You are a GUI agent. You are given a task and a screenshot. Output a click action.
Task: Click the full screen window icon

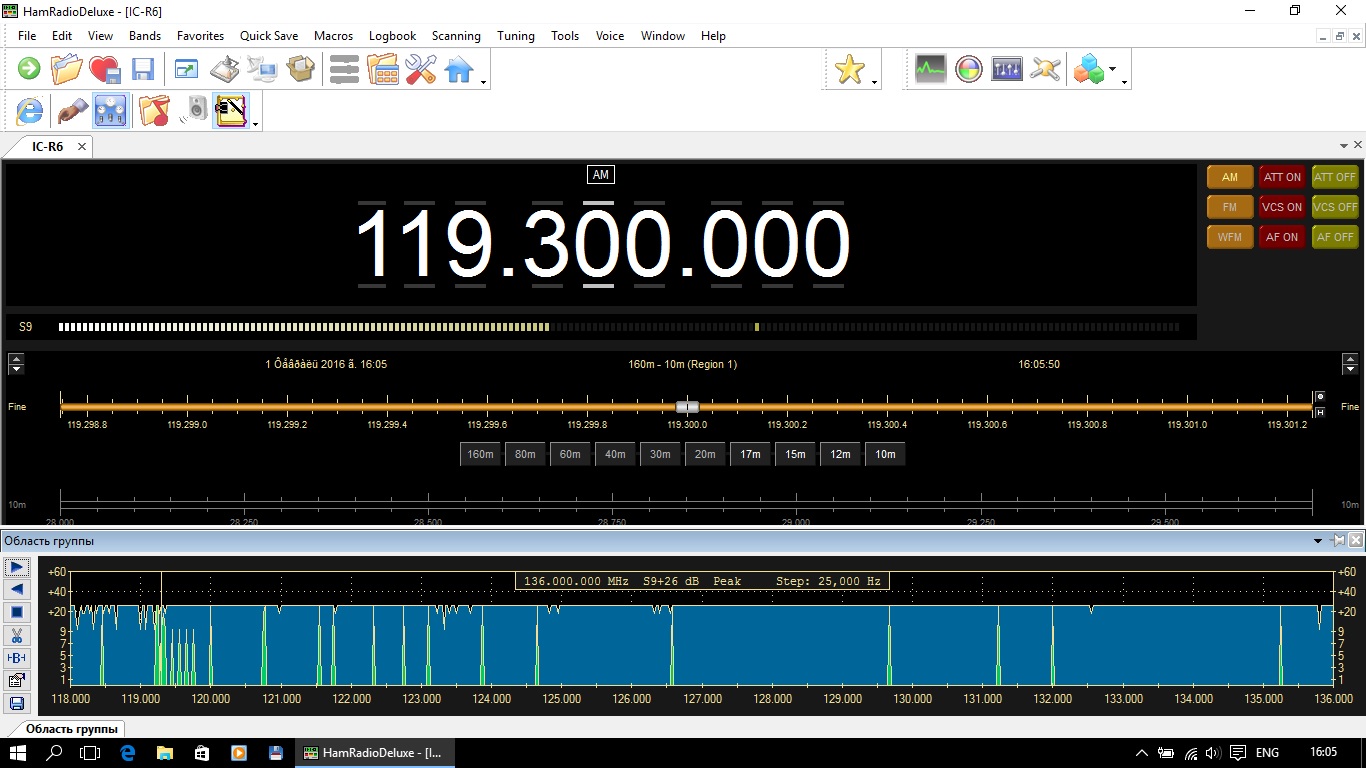click(186, 69)
